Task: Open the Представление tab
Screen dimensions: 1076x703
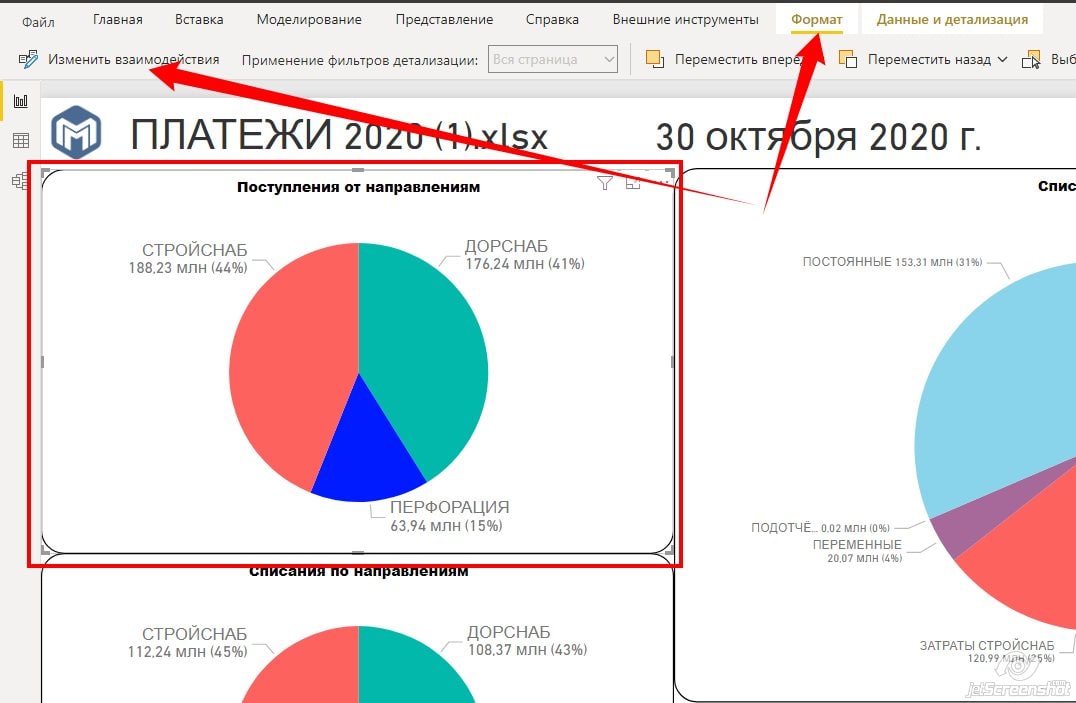Action: (444, 20)
